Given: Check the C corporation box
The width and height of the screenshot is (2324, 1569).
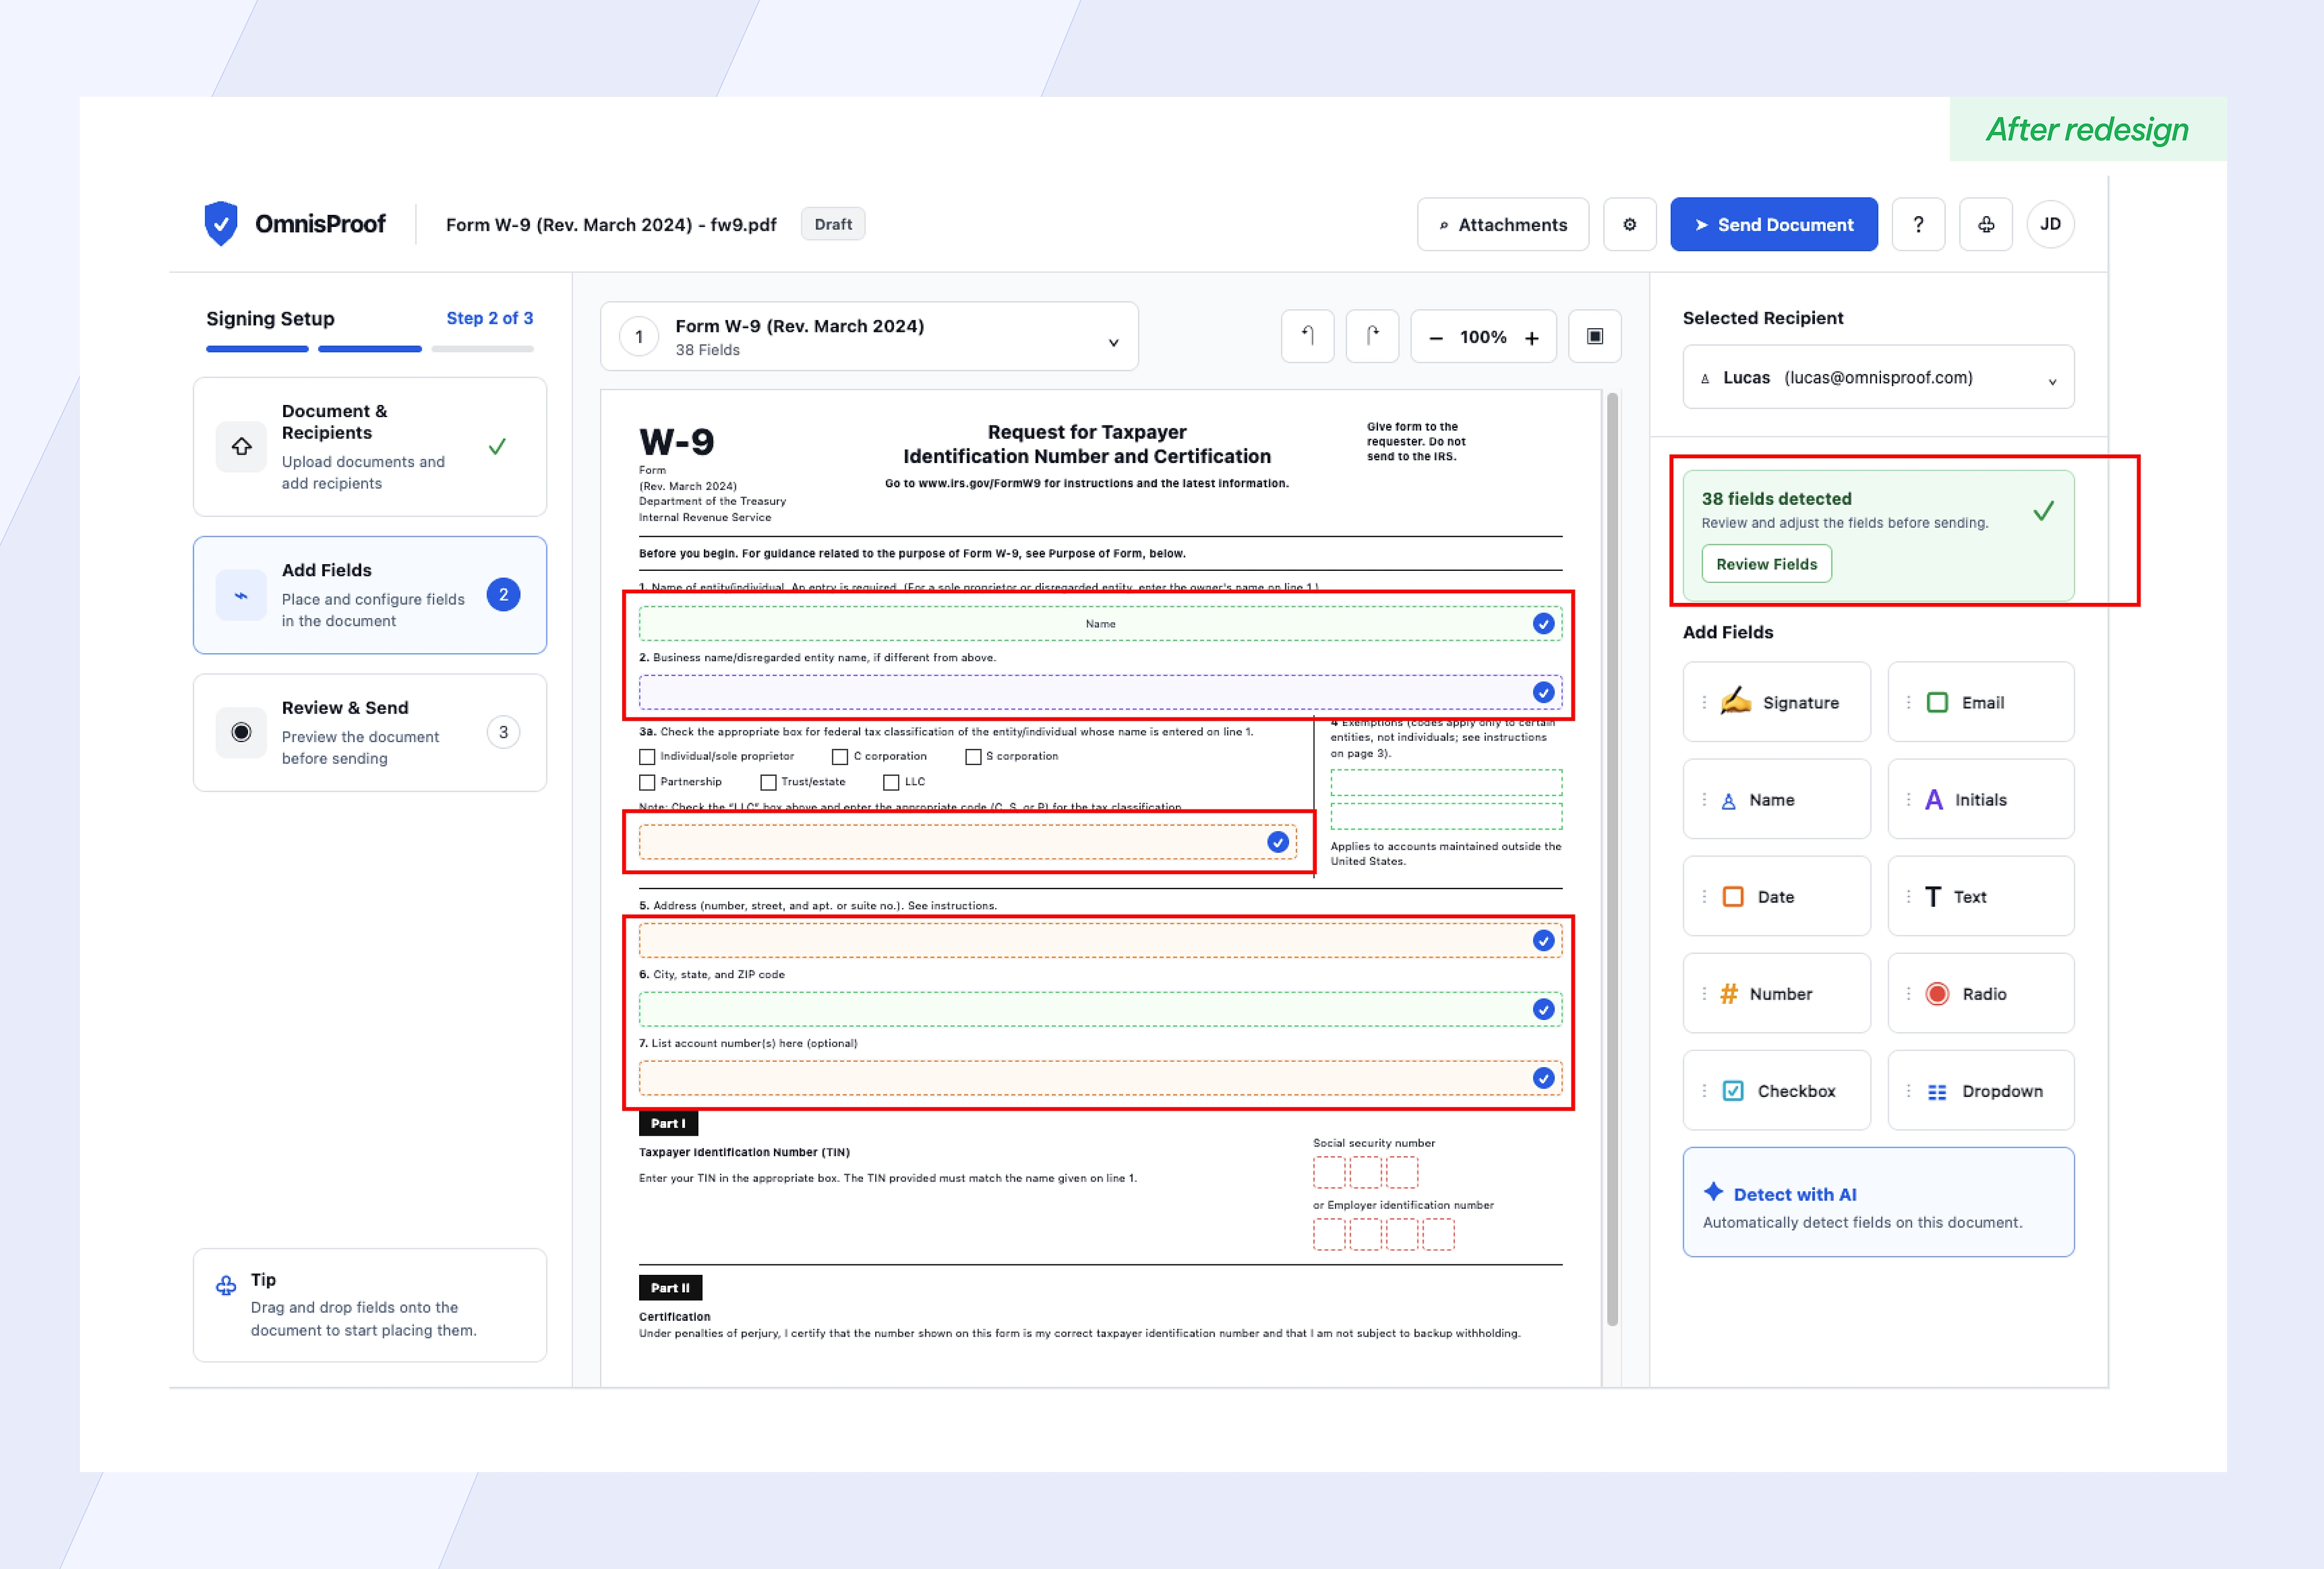Looking at the screenshot, I should coord(840,757).
